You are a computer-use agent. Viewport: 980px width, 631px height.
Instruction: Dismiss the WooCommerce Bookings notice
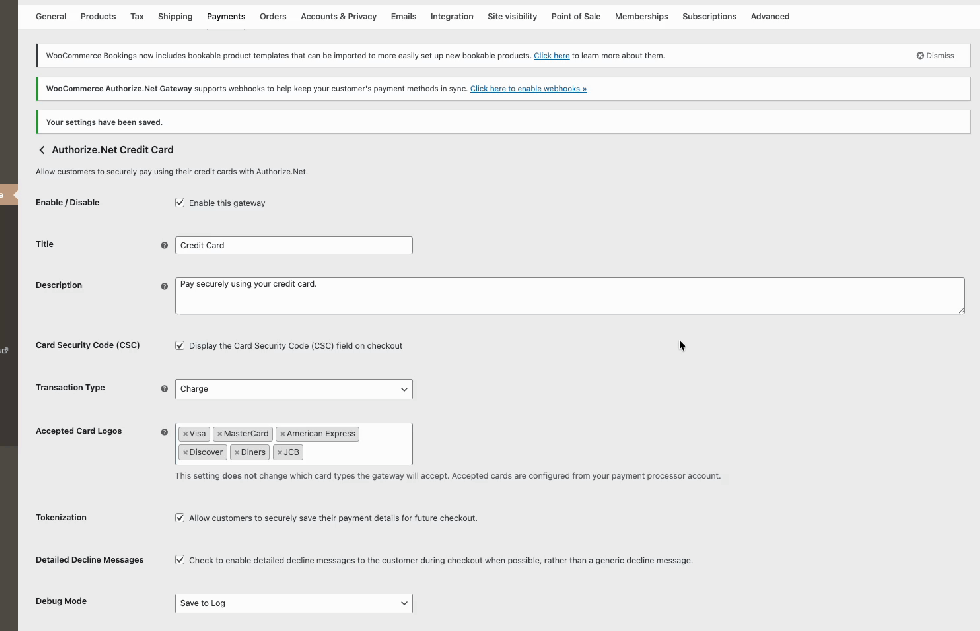click(x=935, y=56)
